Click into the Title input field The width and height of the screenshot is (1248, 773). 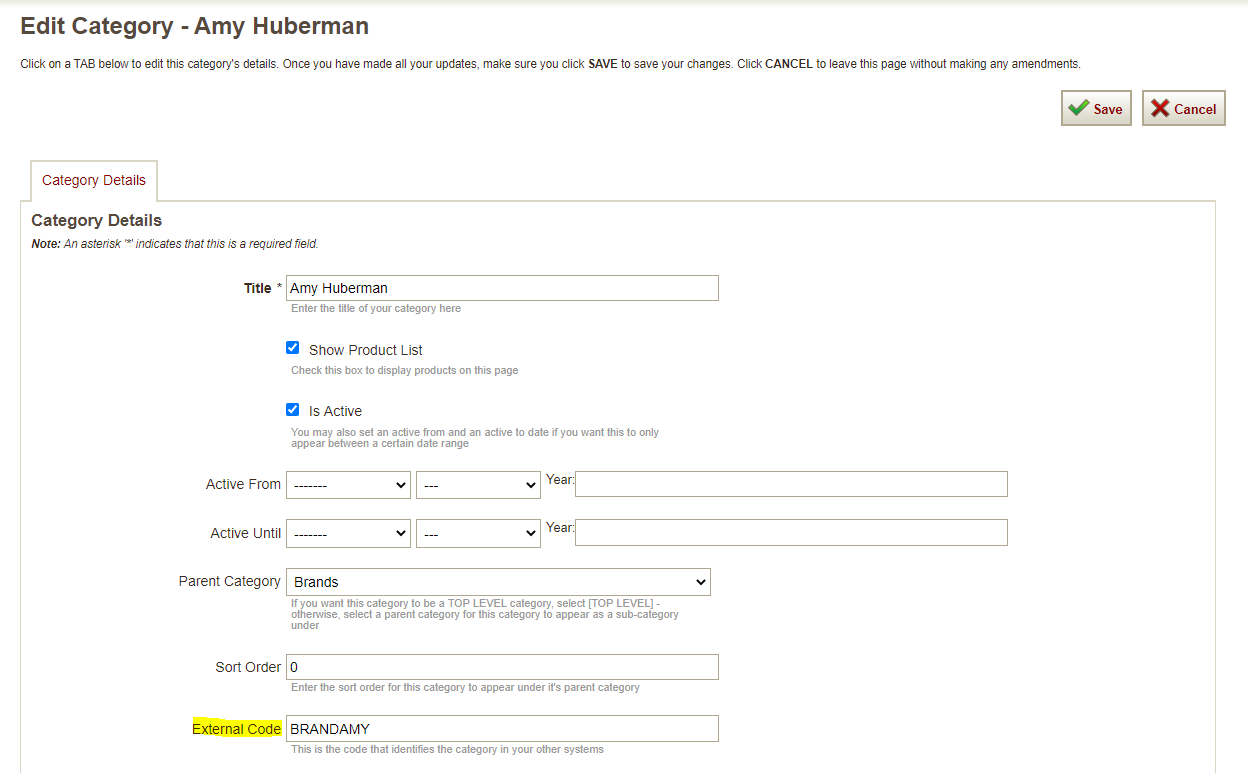pyautogui.click(x=502, y=288)
